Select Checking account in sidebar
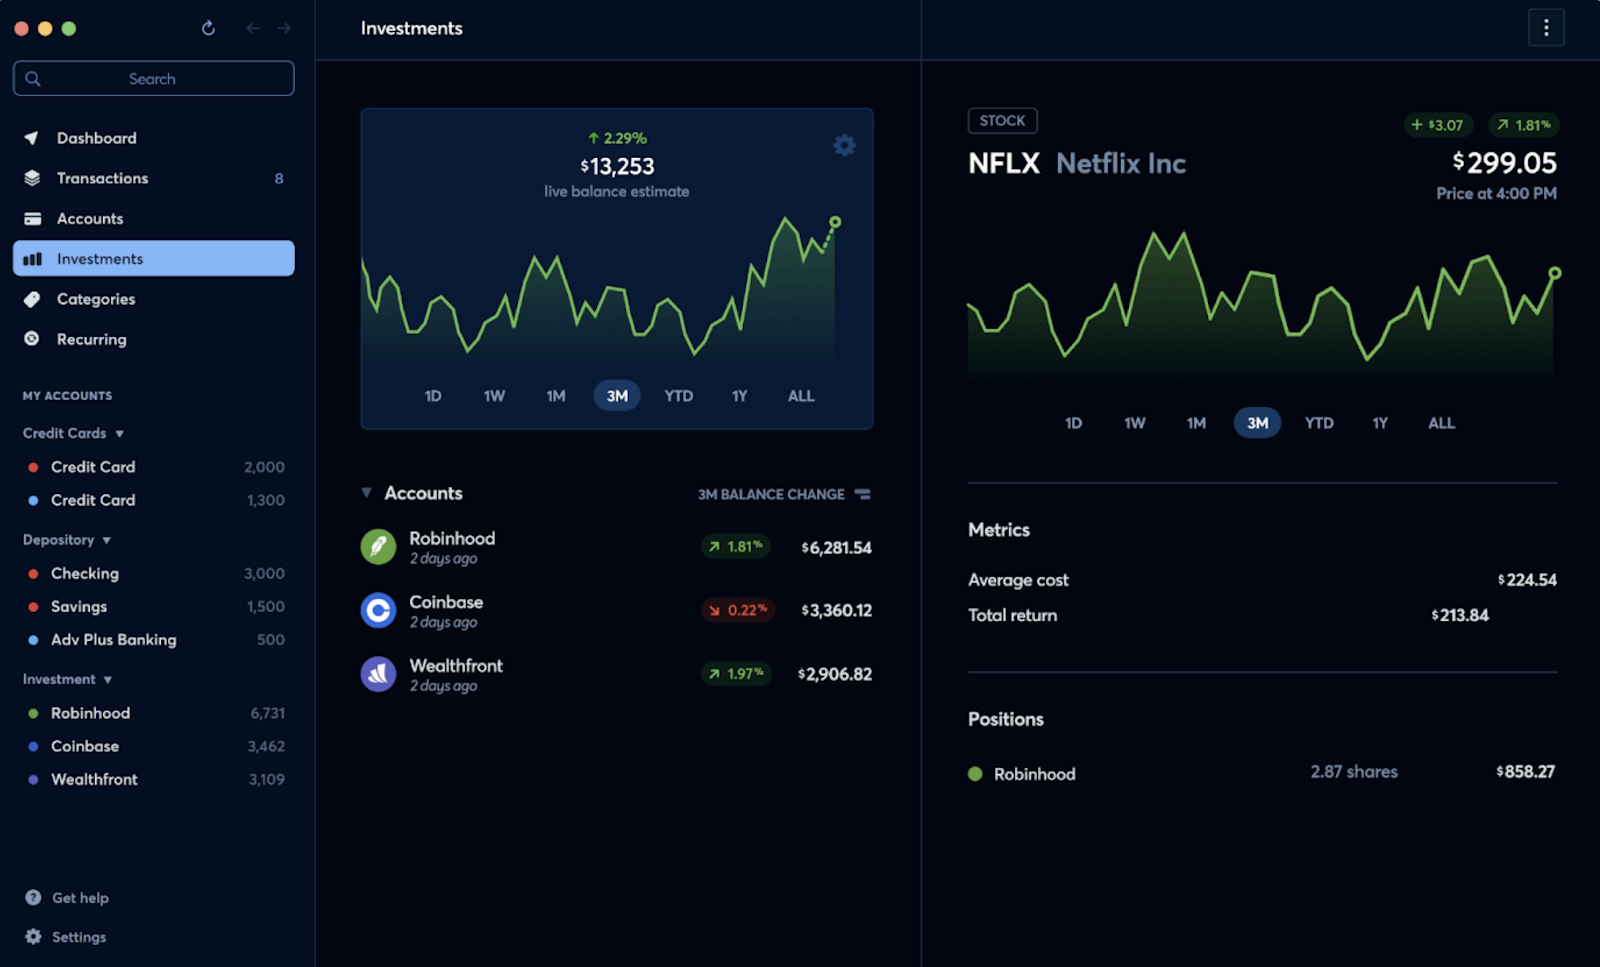 tap(155, 573)
